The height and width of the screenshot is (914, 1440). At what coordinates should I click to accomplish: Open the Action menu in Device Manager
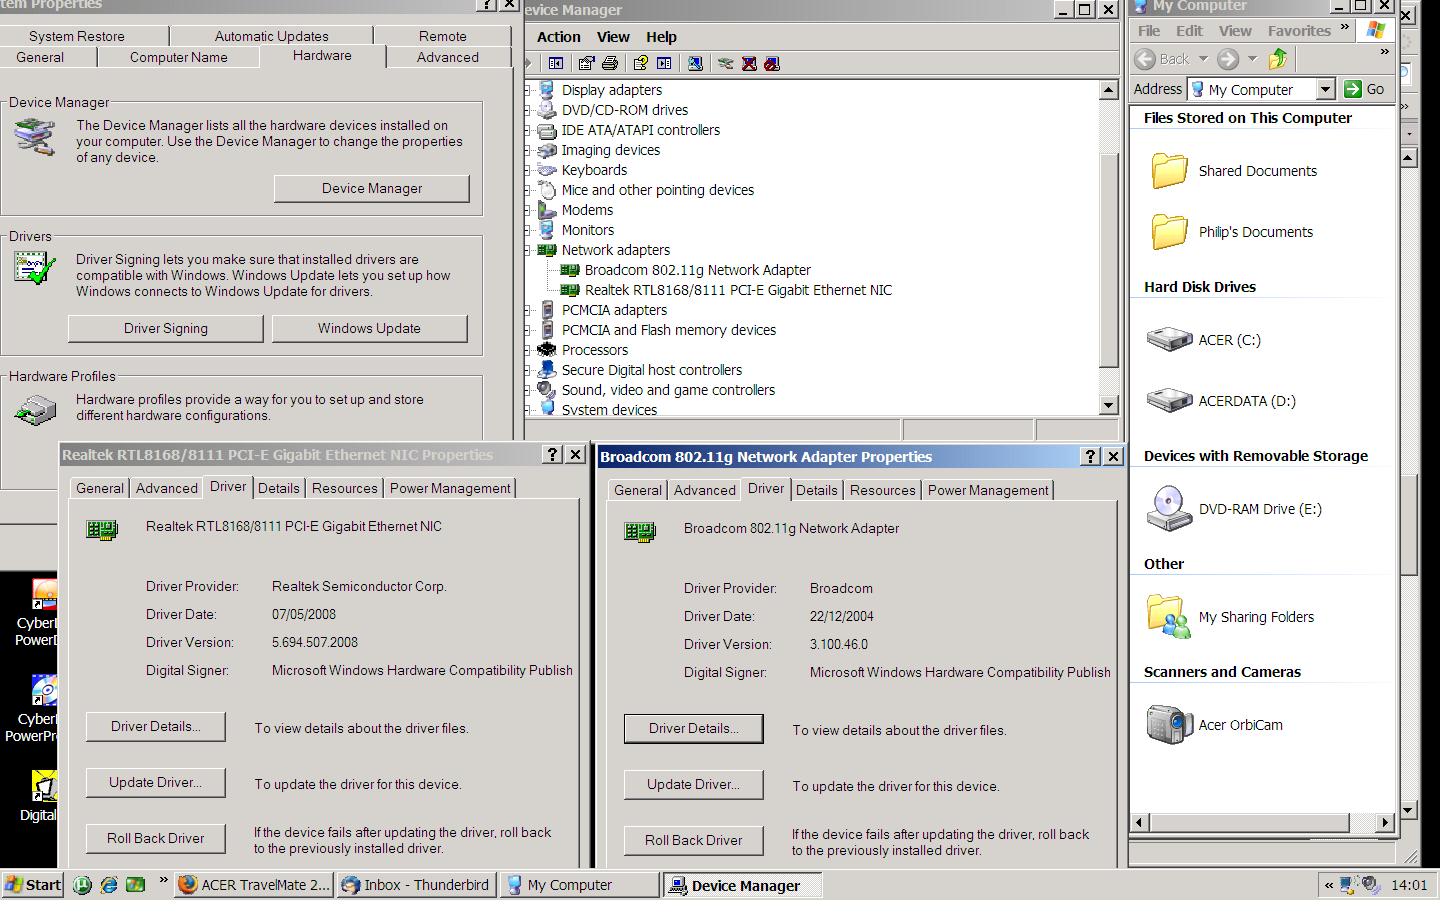pos(559,37)
